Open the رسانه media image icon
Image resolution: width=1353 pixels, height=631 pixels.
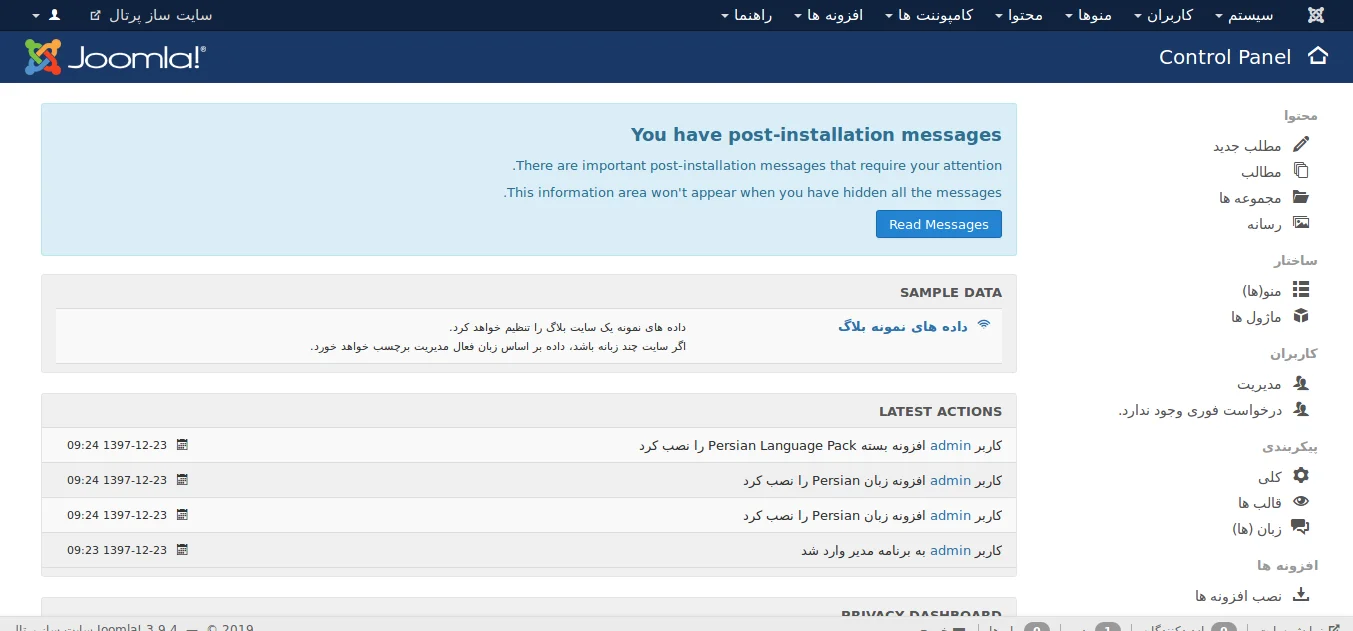coord(1300,223)
